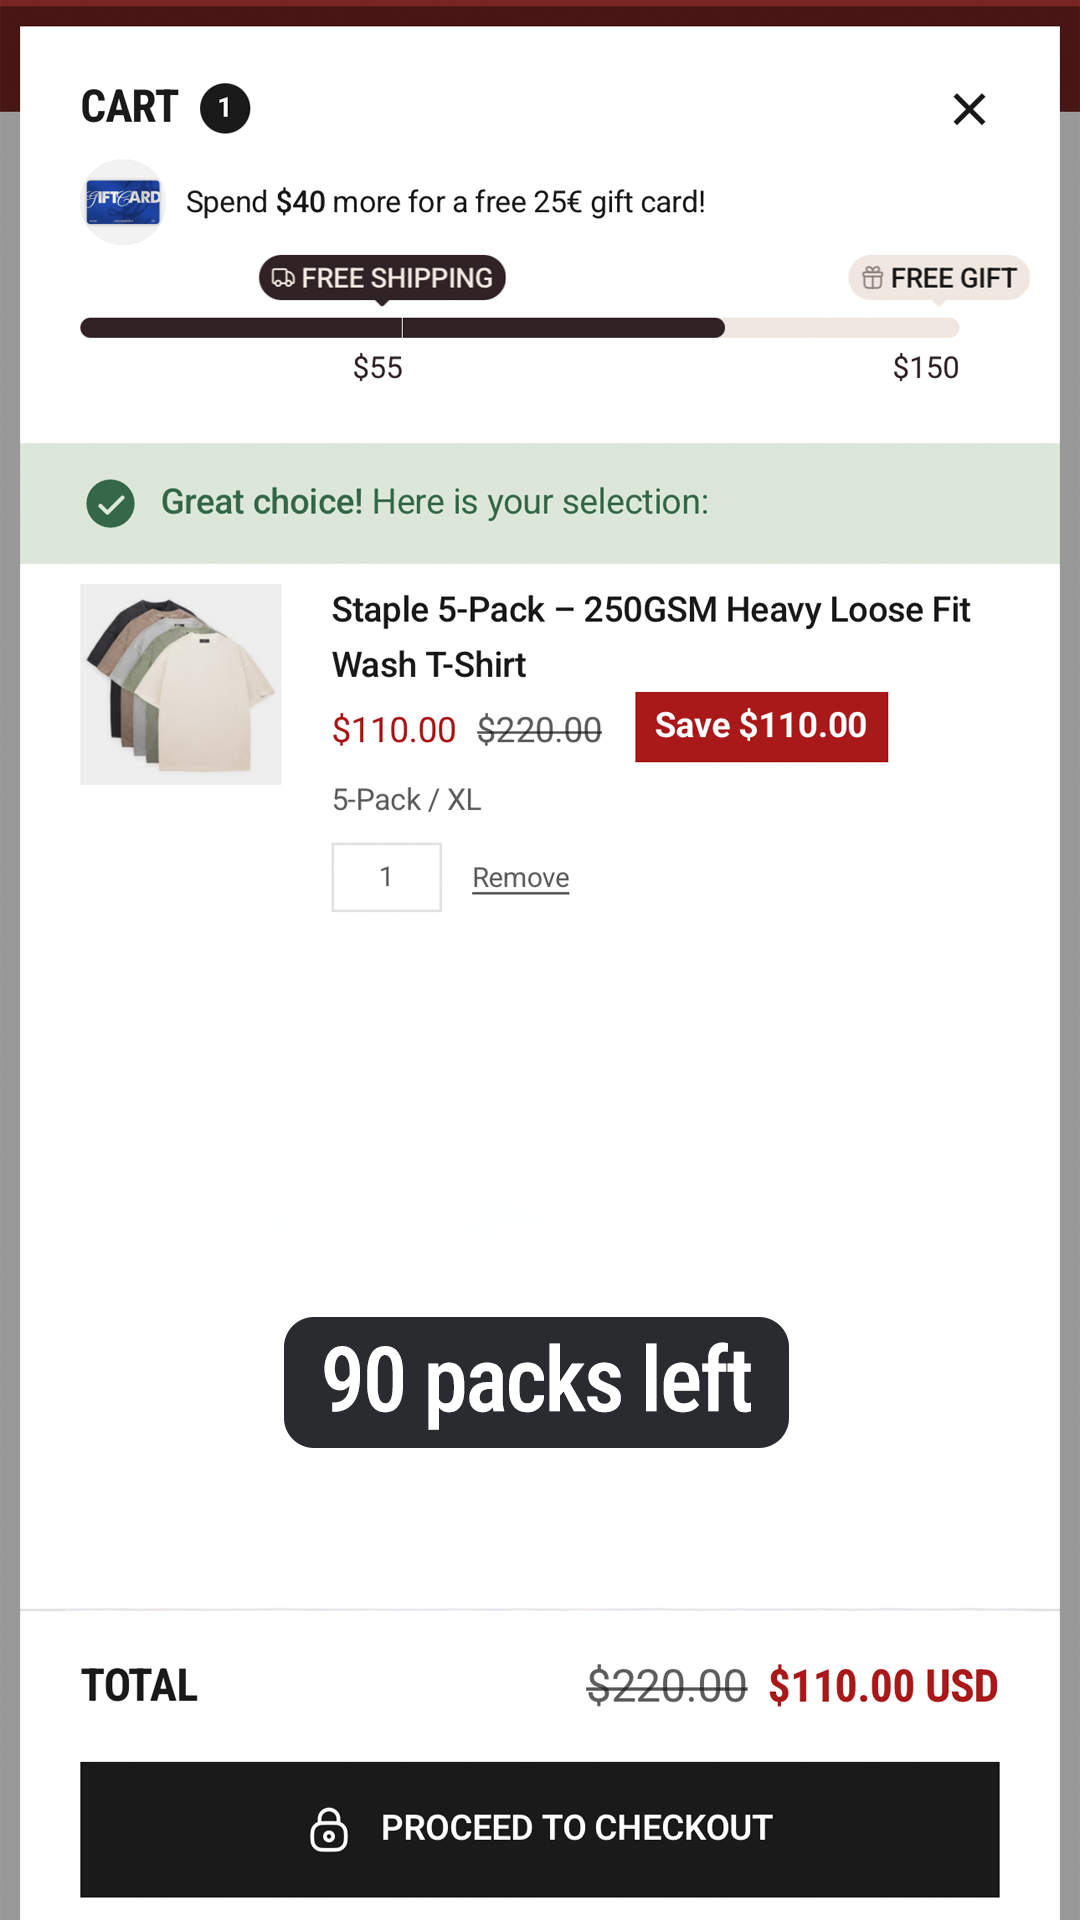Close the cart with the X icon
Screen dimensions: 1080x1920
[x=969, y=109]
